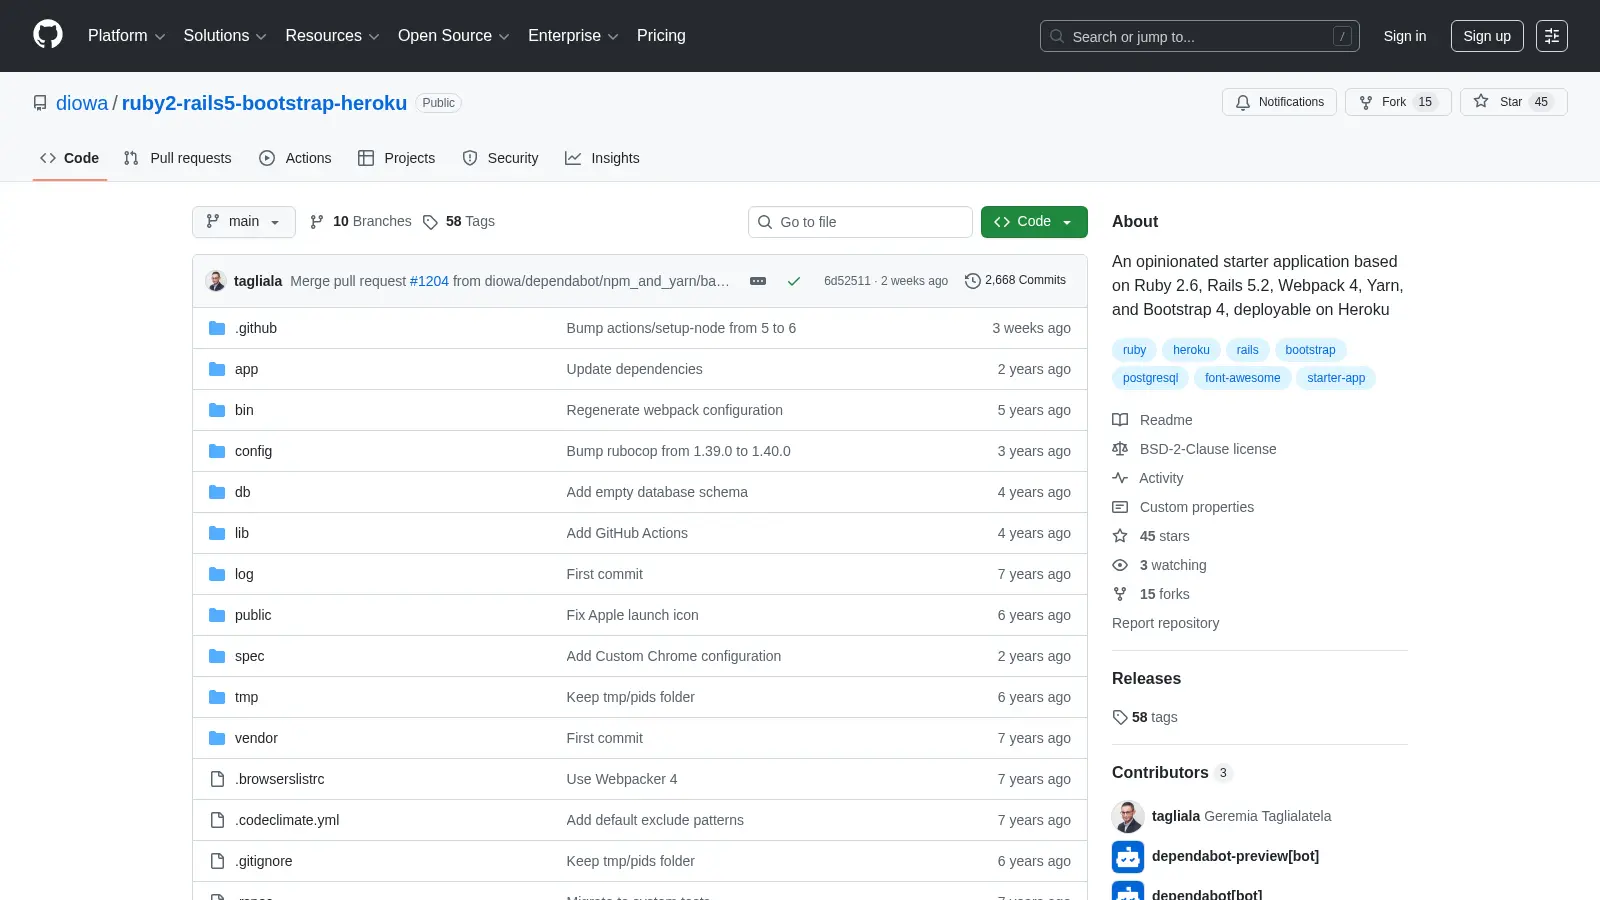Expand the Solutions menu

pyautogui.click(x=225, y=36)
